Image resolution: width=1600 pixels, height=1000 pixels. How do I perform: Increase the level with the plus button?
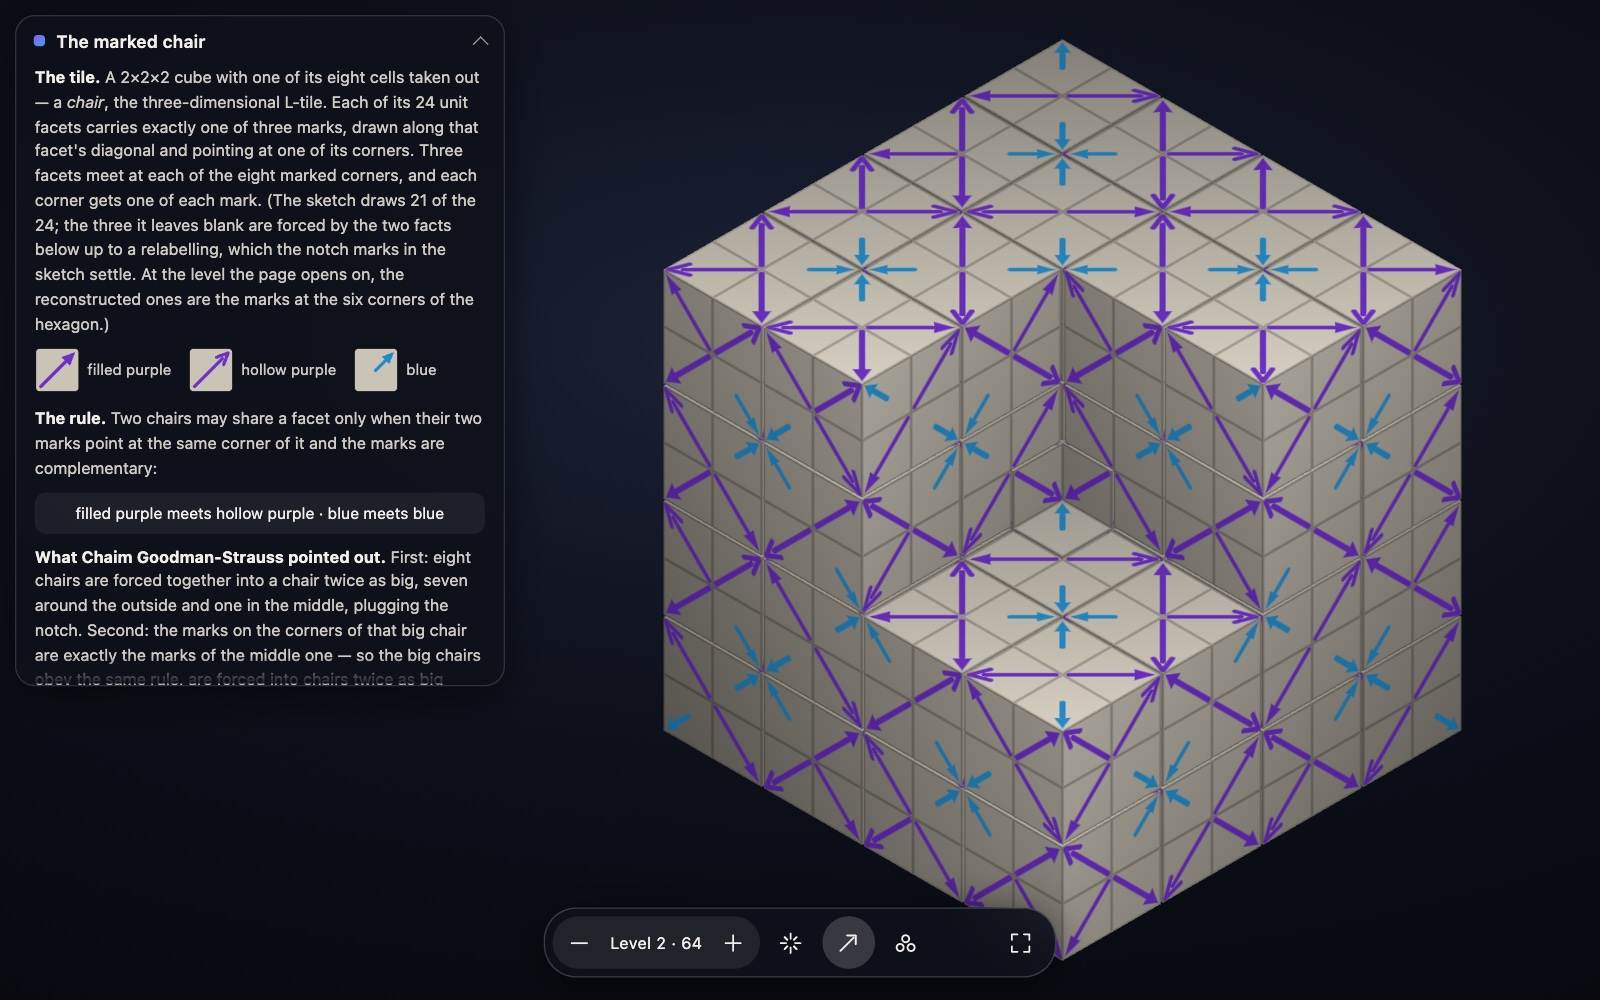tap(733, 943)
